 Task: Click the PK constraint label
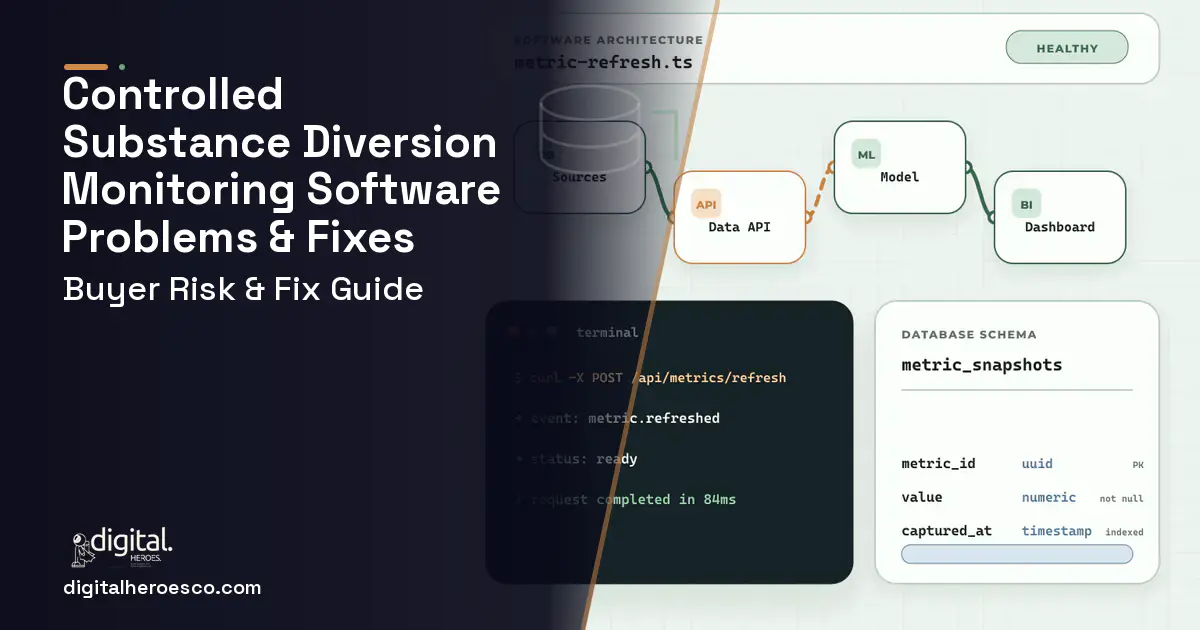pos(1138,465)
